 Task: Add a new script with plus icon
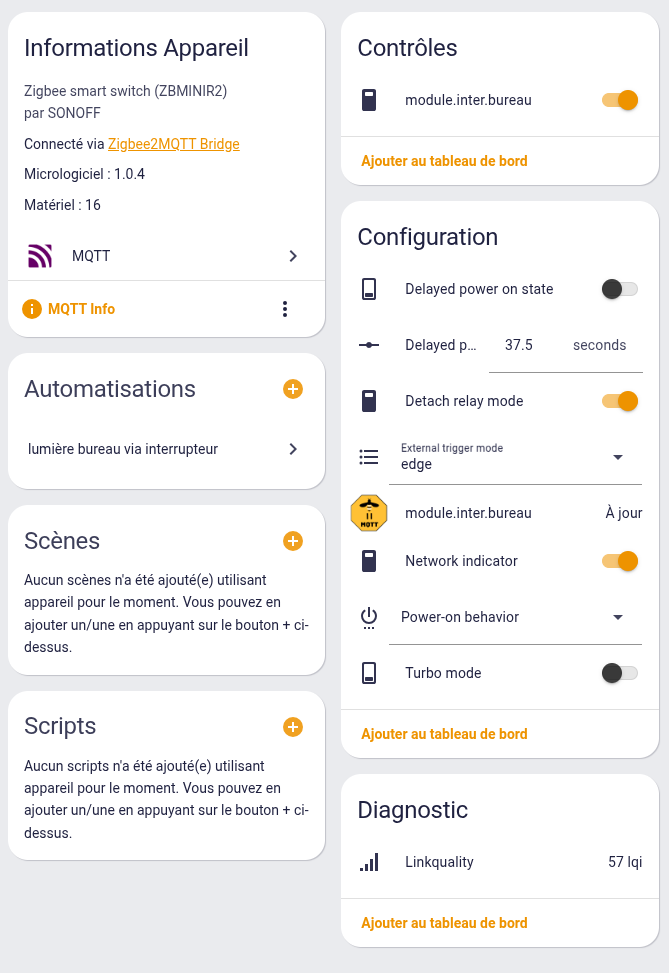click(x=293, y=727)
